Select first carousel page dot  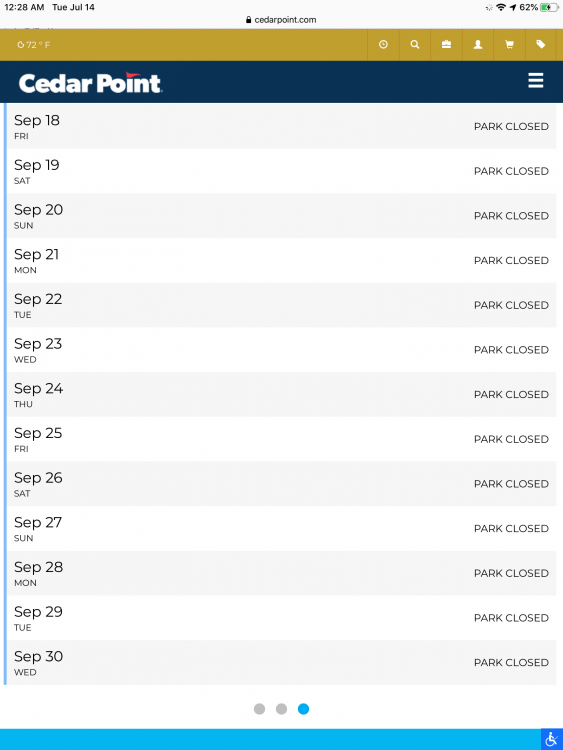(x=259, y=709)
